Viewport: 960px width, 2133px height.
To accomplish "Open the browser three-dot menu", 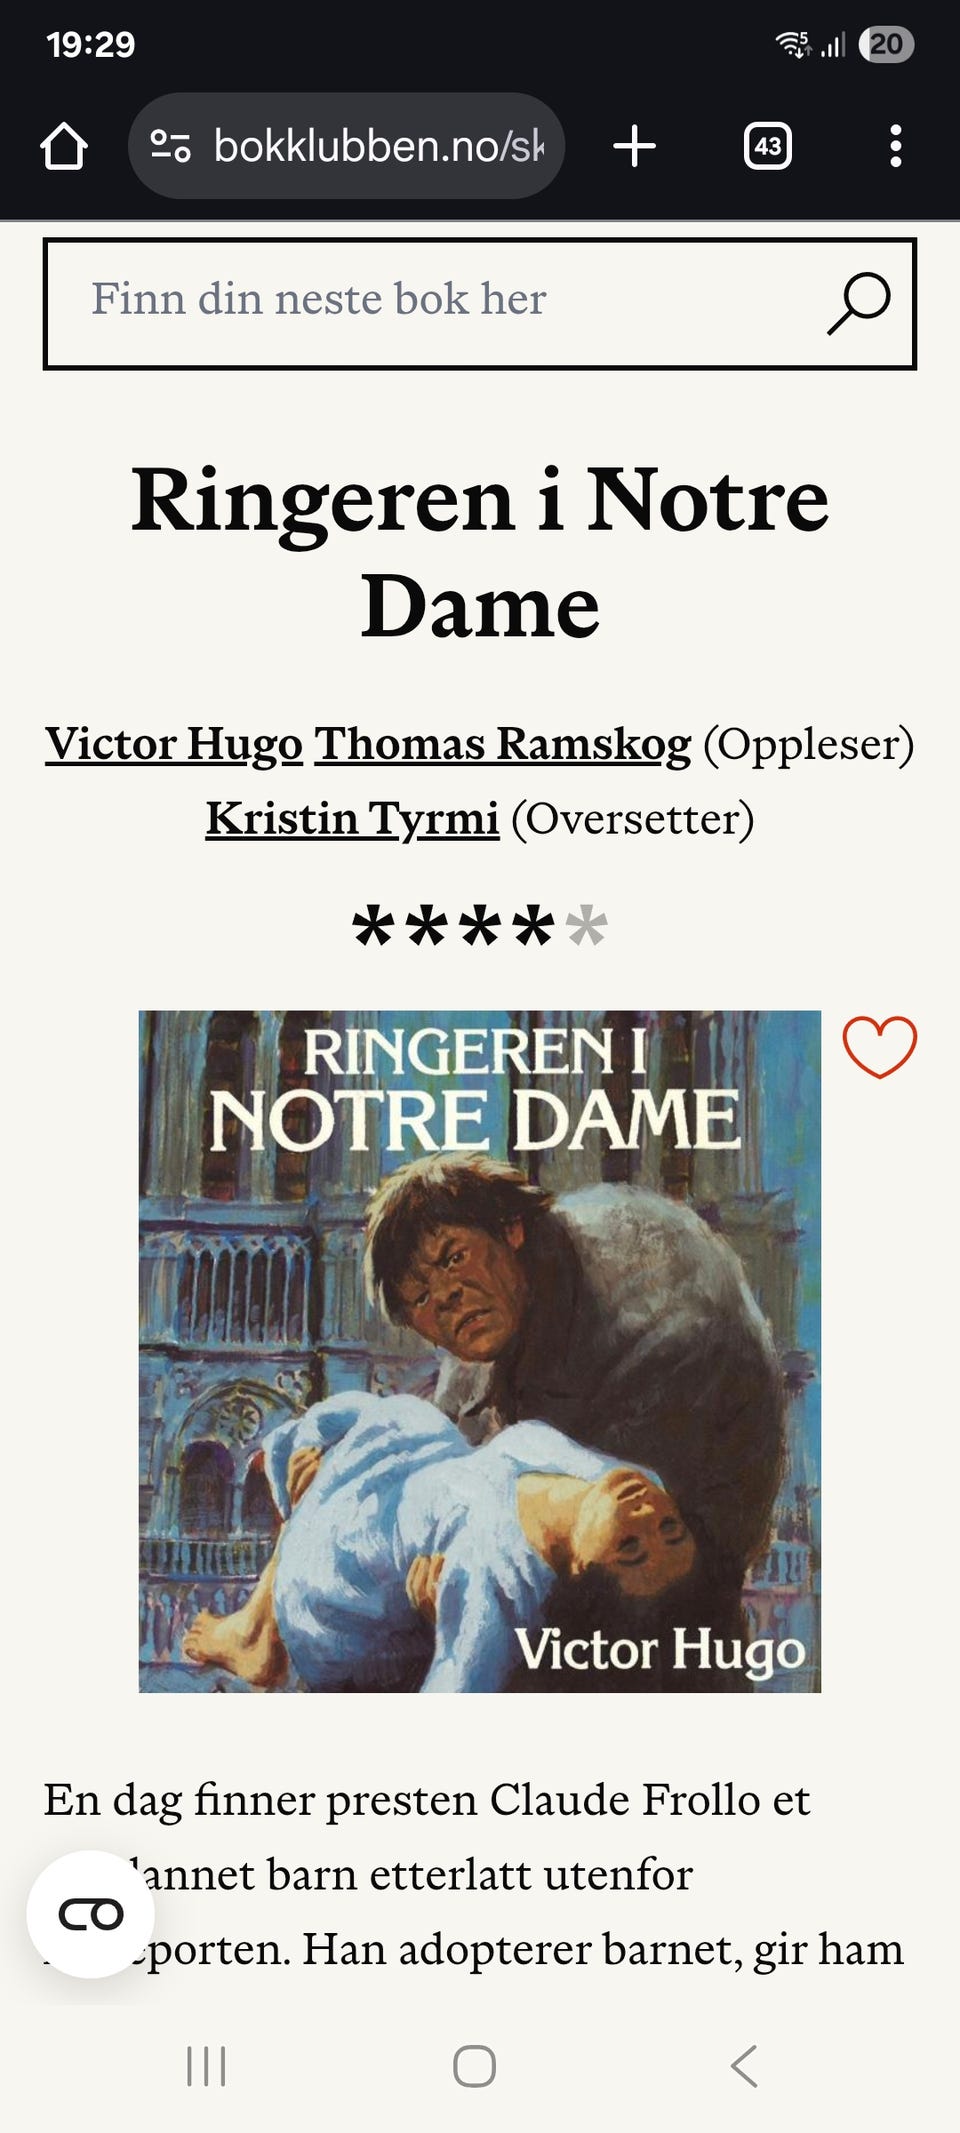I will pos(896,146).
